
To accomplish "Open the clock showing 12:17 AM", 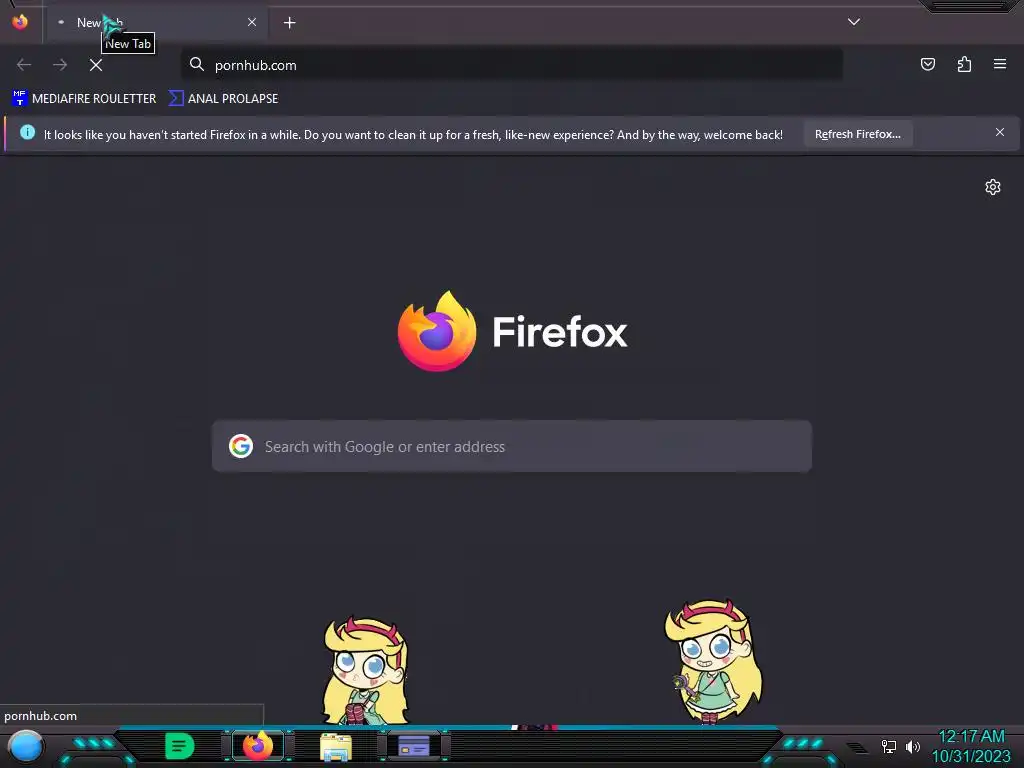I will click(x=971, y=746).
